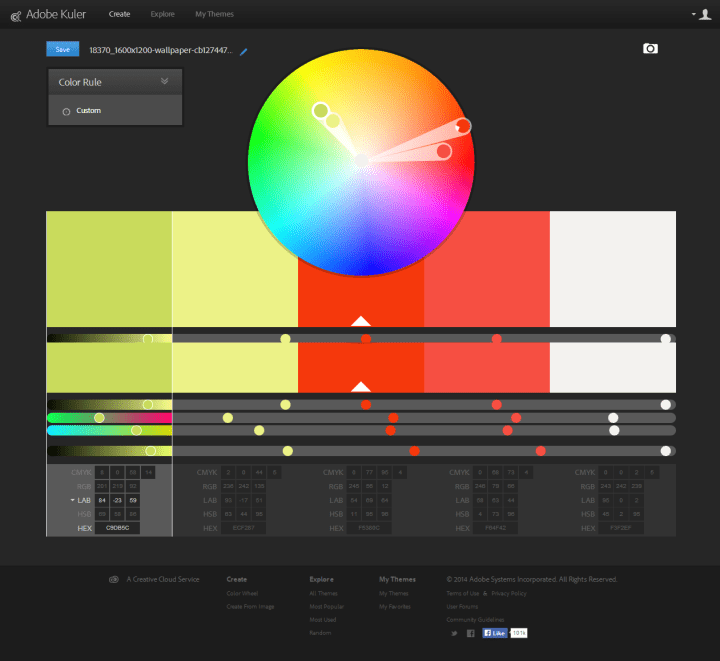Screen dimensions: 720x661
Task: Open the All Themes footer link
Action: [323, 594]
